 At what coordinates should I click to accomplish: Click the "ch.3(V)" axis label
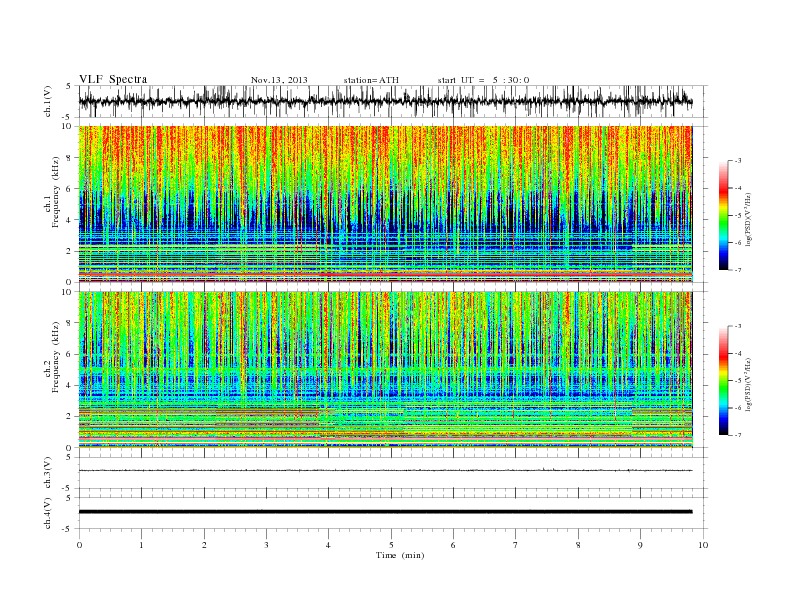pyautogui.click(x=48, y=473)
